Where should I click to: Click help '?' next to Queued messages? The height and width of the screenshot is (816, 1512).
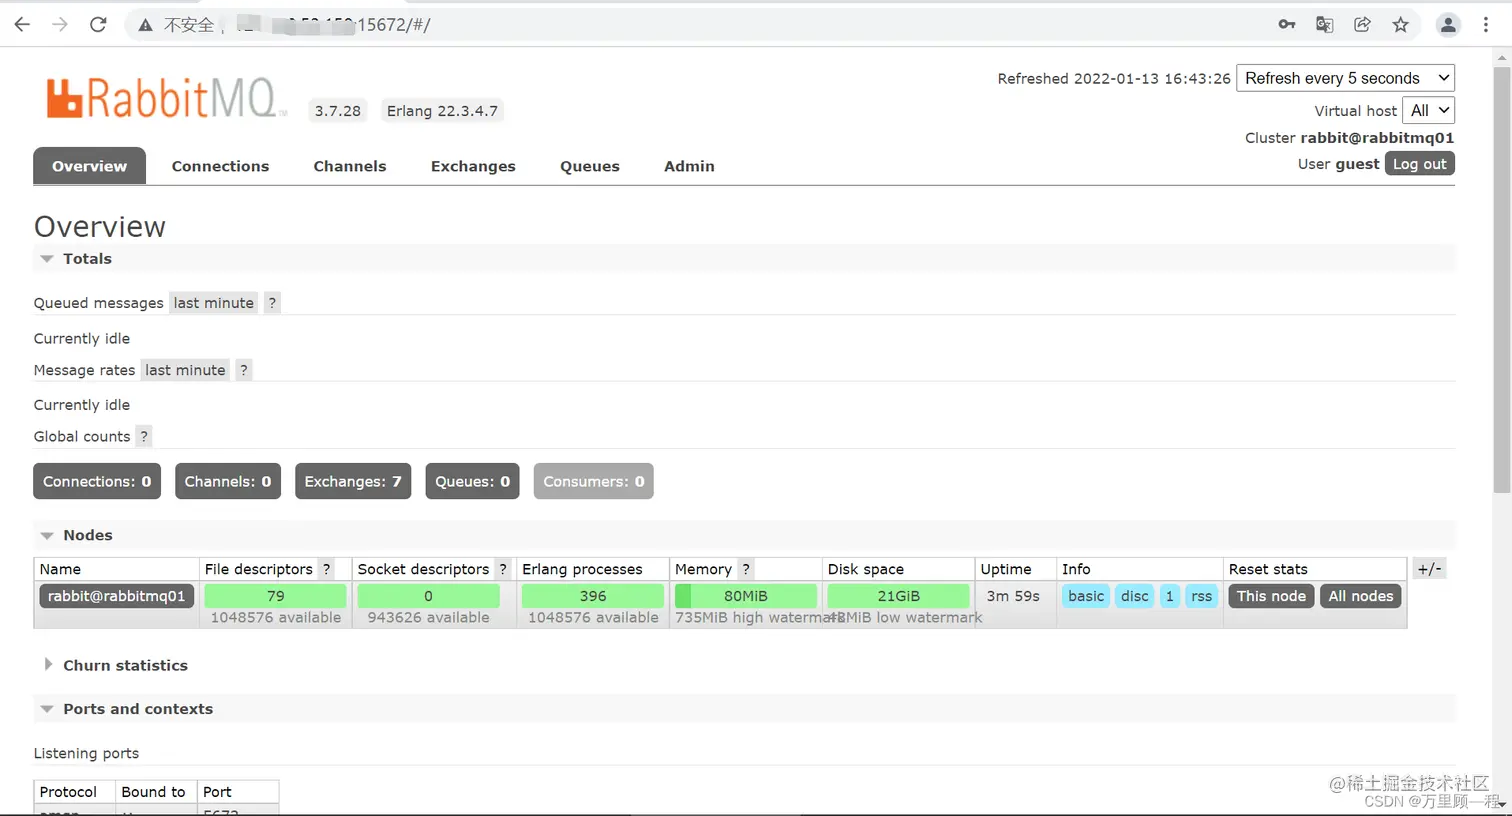[x=272, y=303]
